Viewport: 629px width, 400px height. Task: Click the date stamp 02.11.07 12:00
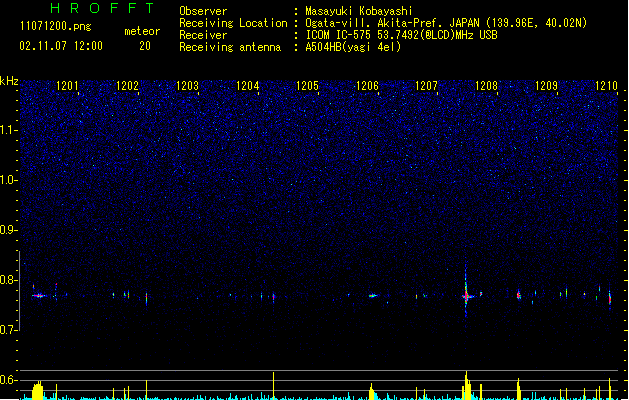(x=61, y=46)
